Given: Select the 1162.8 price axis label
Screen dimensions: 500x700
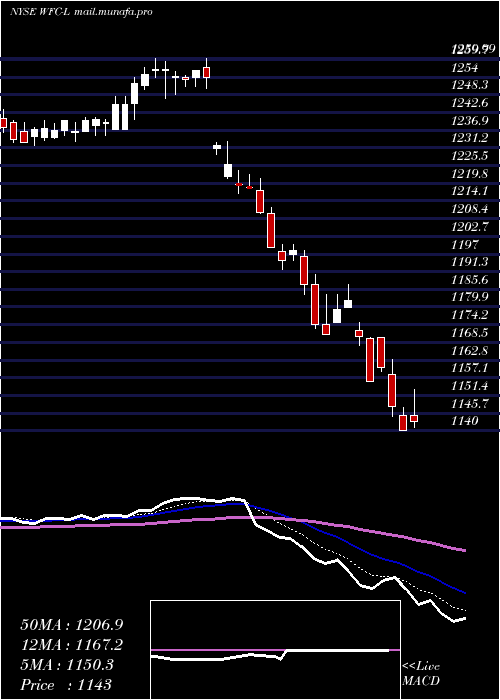Looking at the screenshot, I should pos(469,350).
